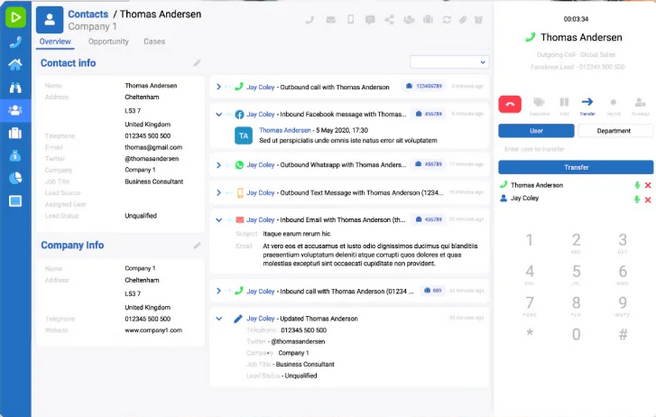Collapse the Inbound Facebook message entry
This screenshot has height=417, width=656.
coord(218,115)
